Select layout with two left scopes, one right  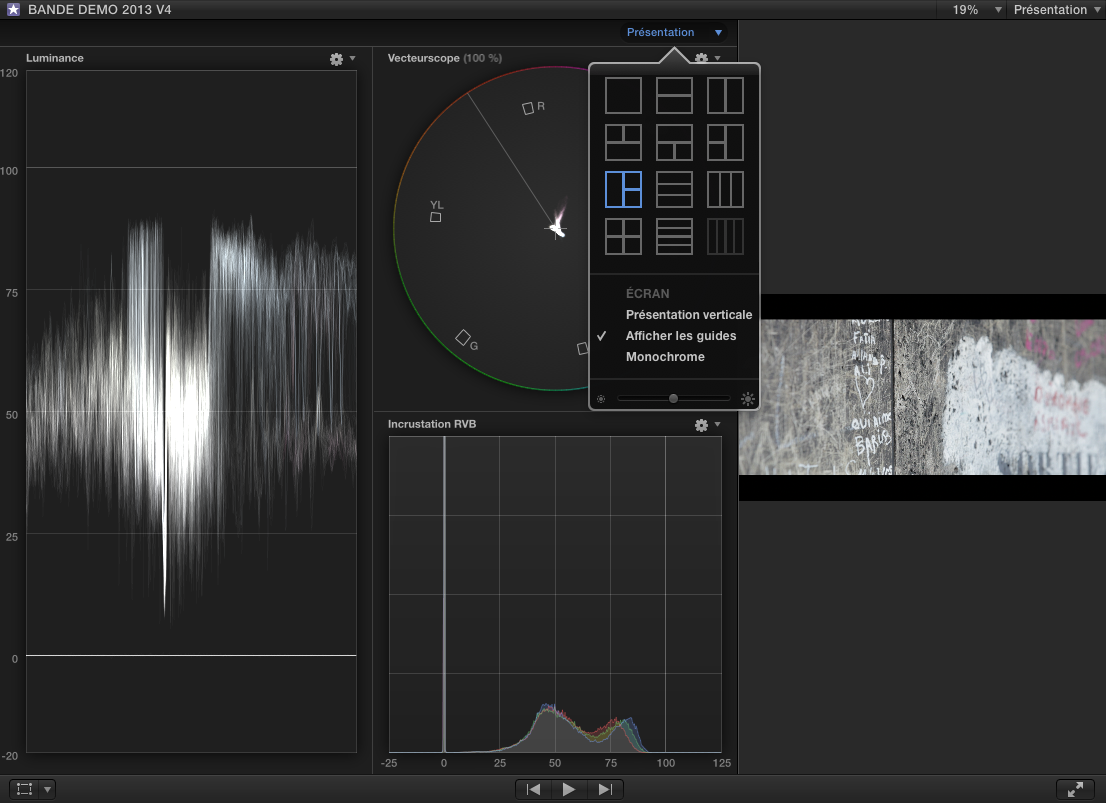point(725,143)
